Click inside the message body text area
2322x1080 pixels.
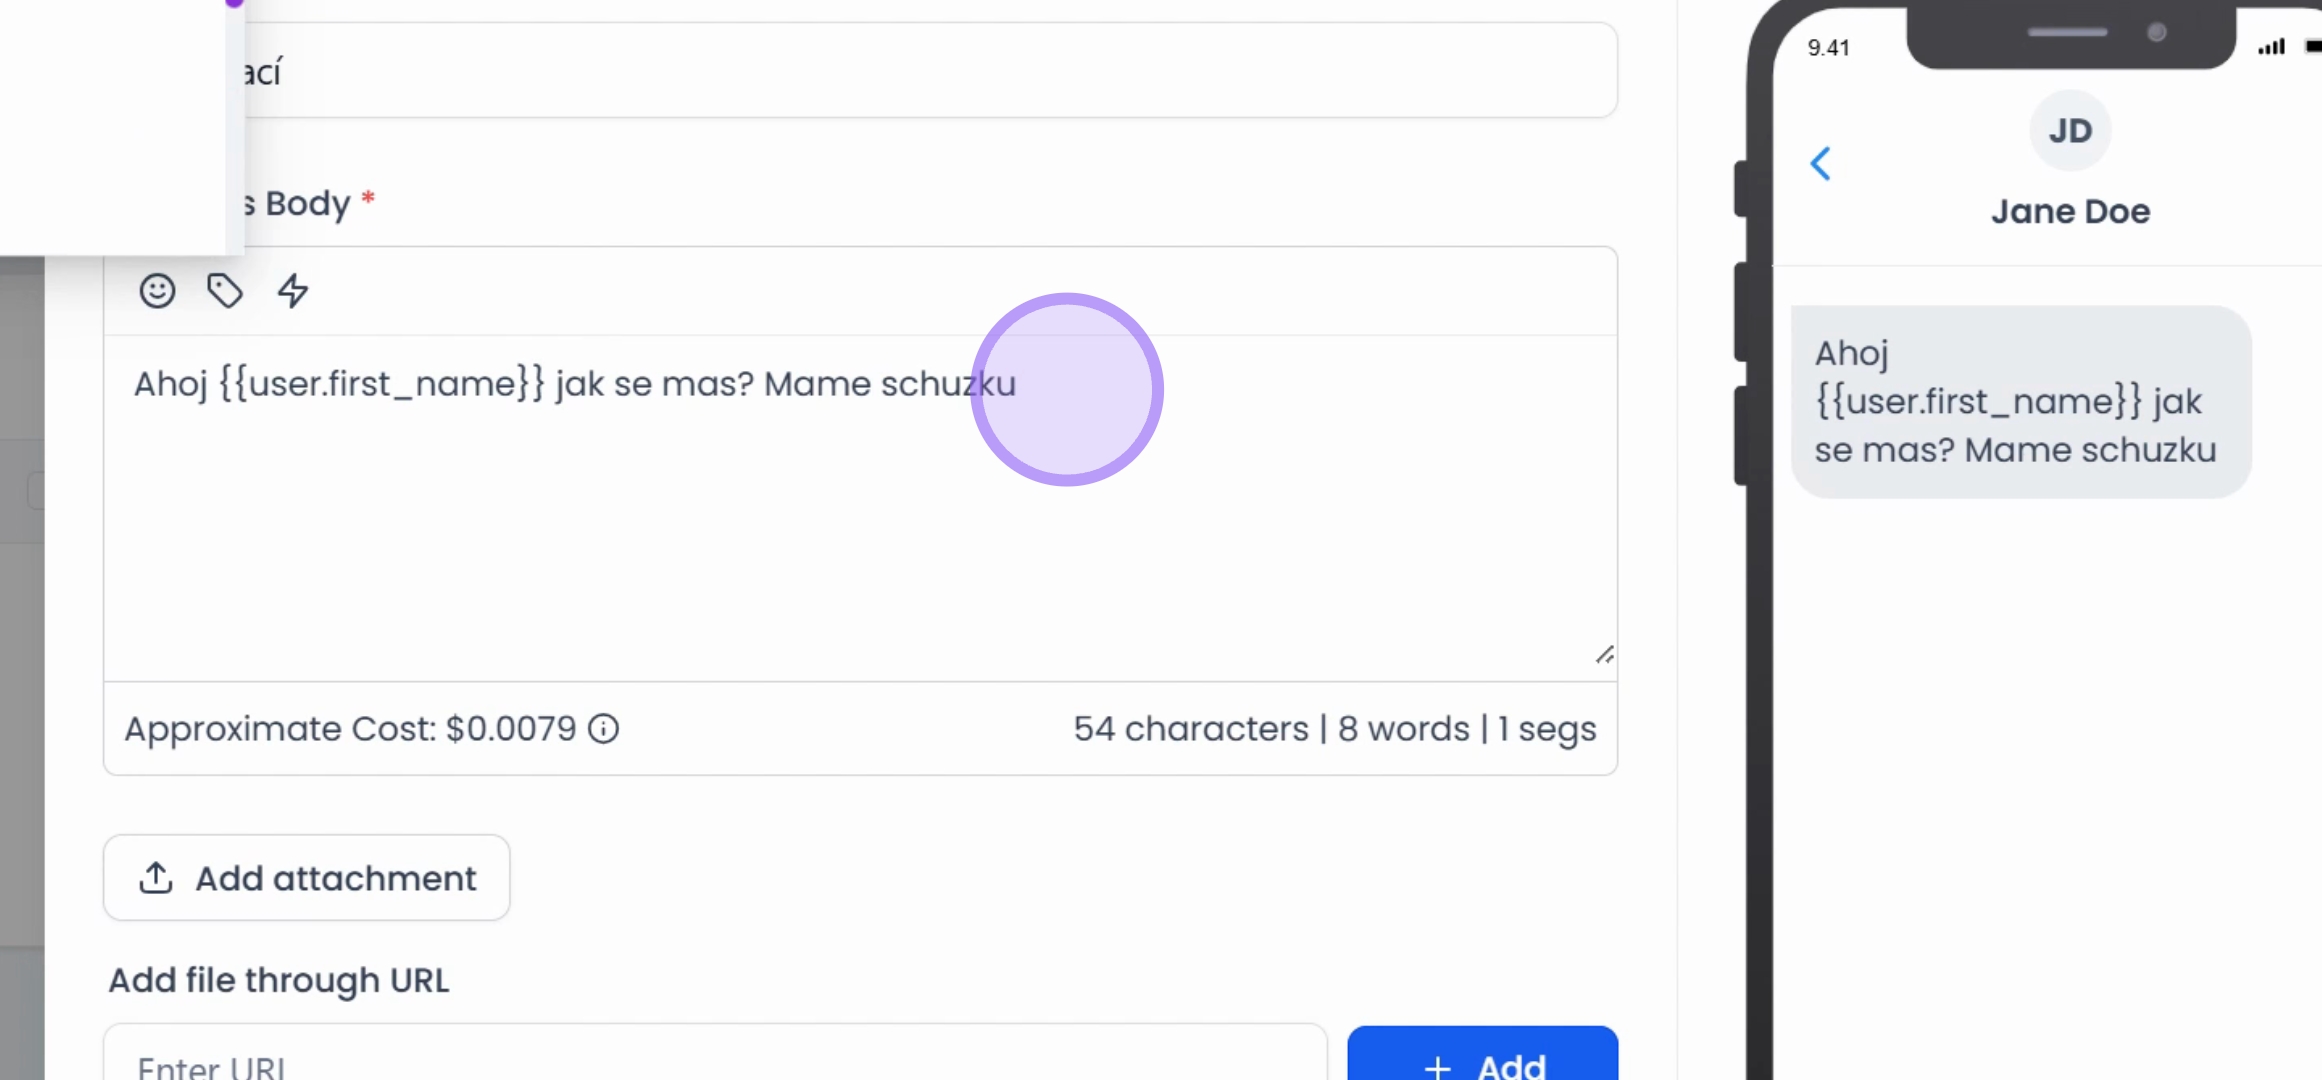(x=860, y=508)
